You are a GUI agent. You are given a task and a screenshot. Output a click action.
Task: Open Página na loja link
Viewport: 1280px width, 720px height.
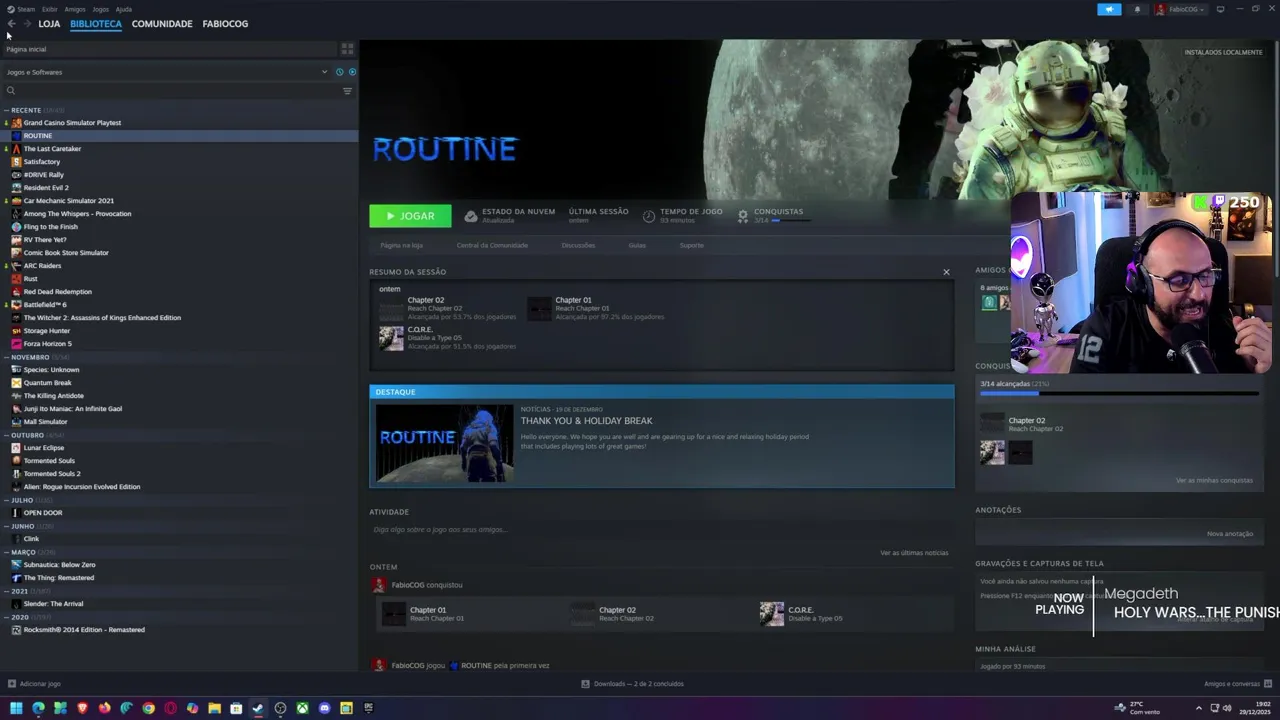click(401, 245)
